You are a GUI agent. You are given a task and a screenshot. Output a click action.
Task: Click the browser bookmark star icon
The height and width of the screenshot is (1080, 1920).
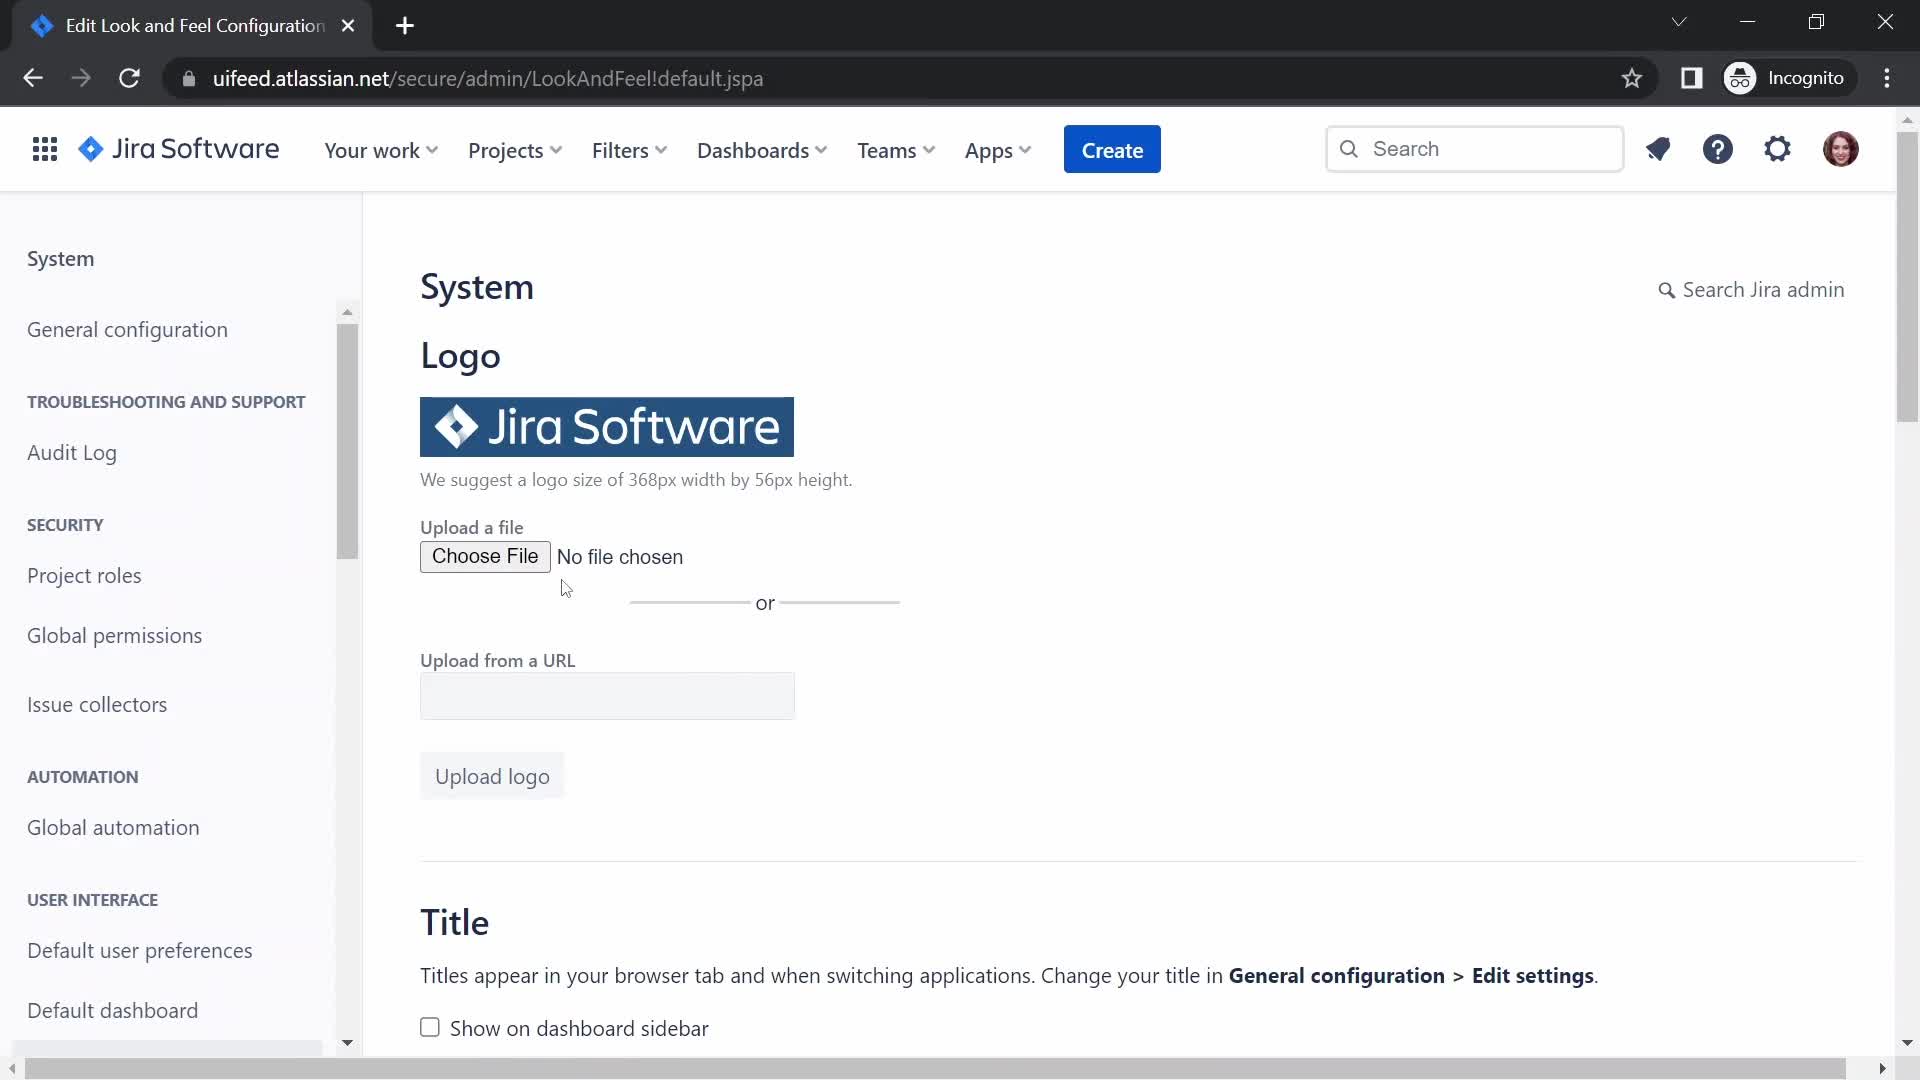point(1631,78)
